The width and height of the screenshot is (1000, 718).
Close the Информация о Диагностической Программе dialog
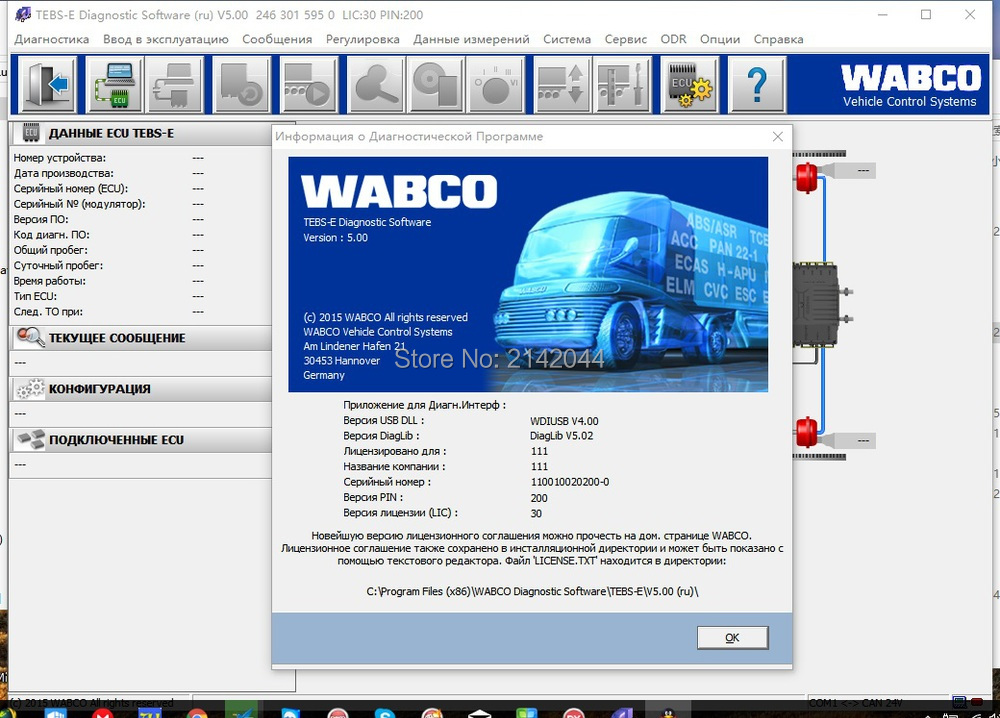pos(778,137)
